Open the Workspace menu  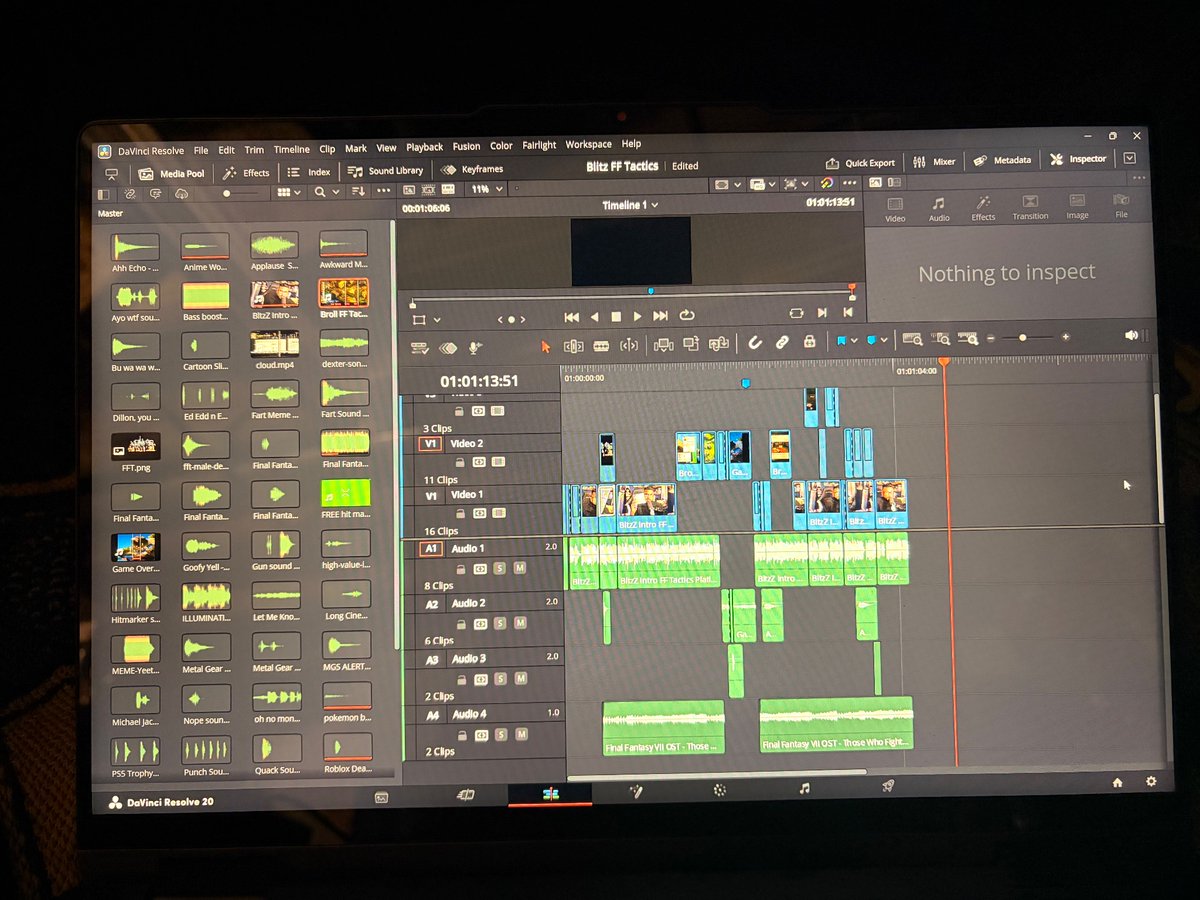588,144
